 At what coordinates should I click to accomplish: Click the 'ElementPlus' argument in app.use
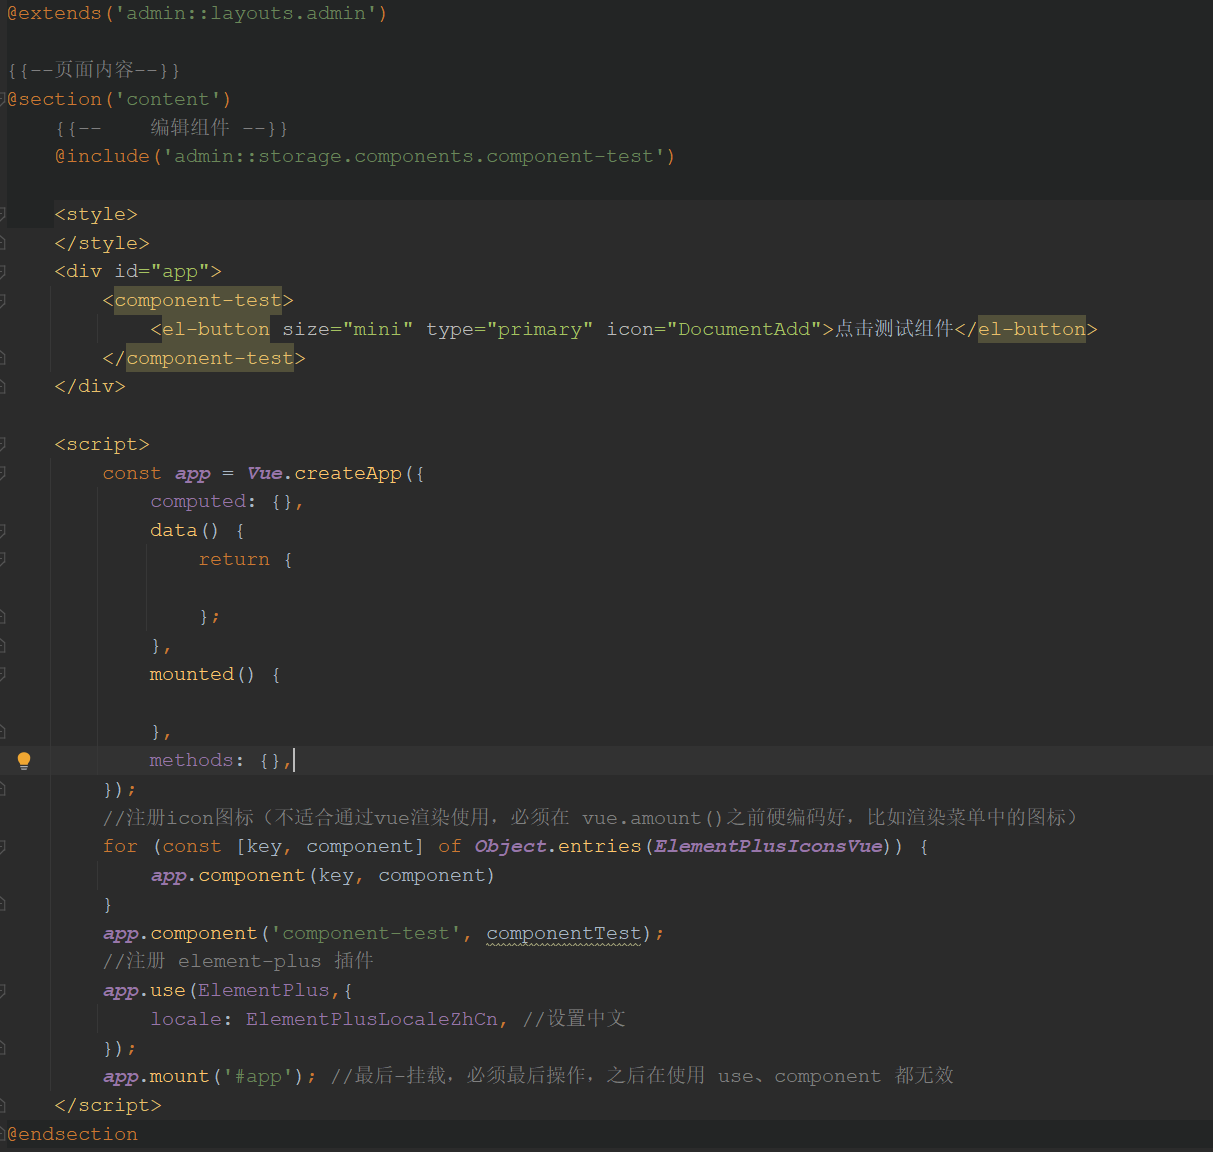[264, 991]
